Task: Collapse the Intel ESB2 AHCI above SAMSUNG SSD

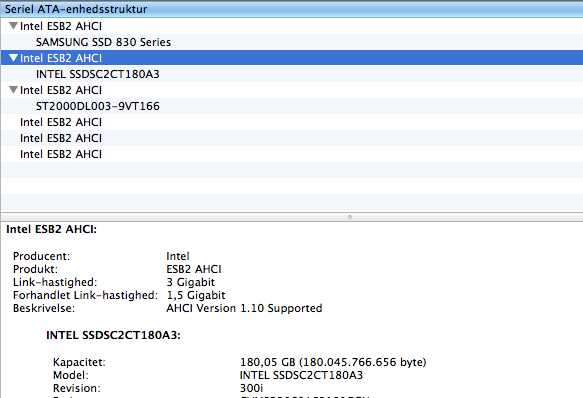Action: pyautogui.click(x=13, y=26)
